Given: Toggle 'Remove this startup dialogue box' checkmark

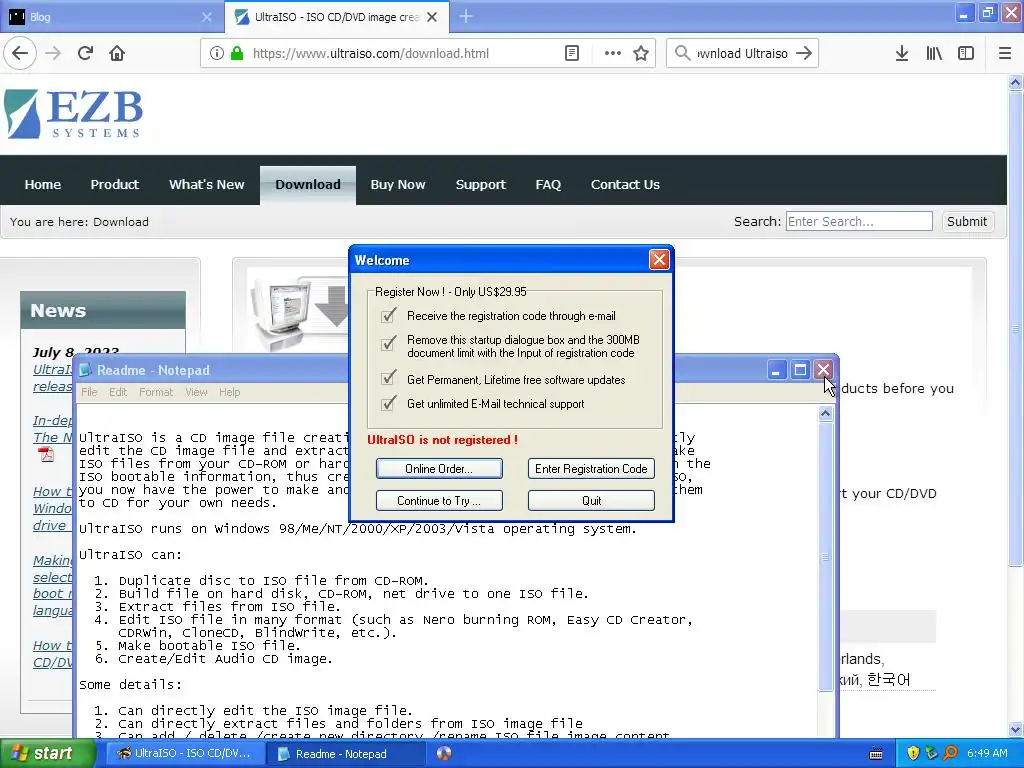Looking at the screenshot, I should pos(389,343).
